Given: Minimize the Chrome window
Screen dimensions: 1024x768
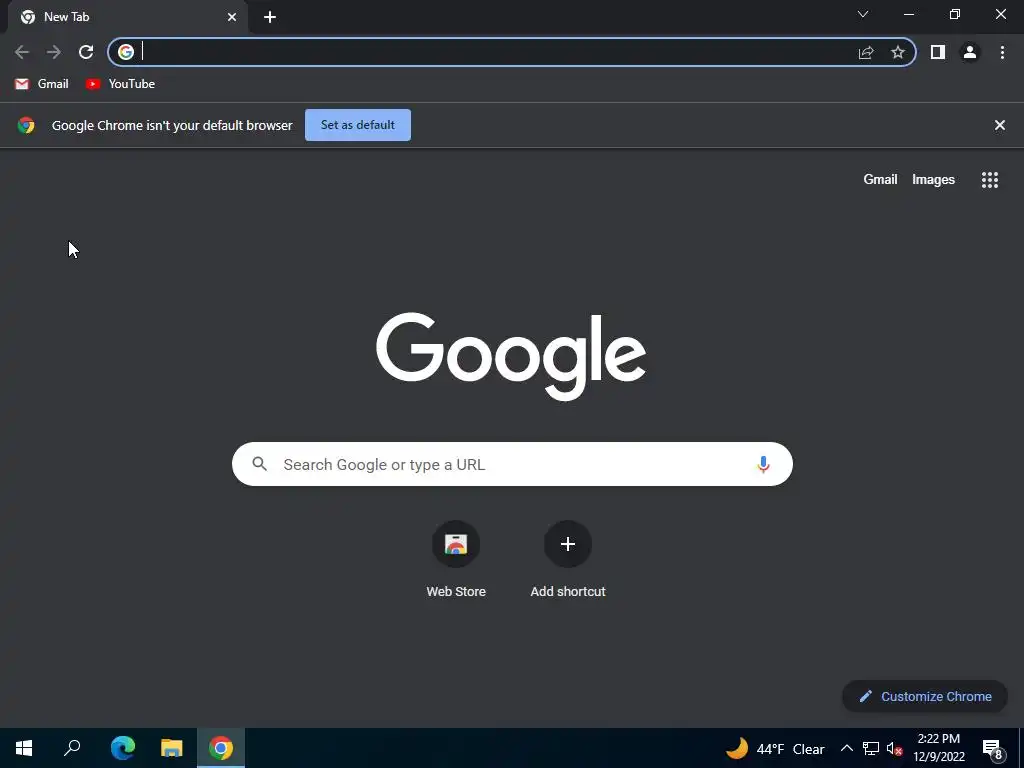Looking at the screenshot, I should [x=908, y=14].
